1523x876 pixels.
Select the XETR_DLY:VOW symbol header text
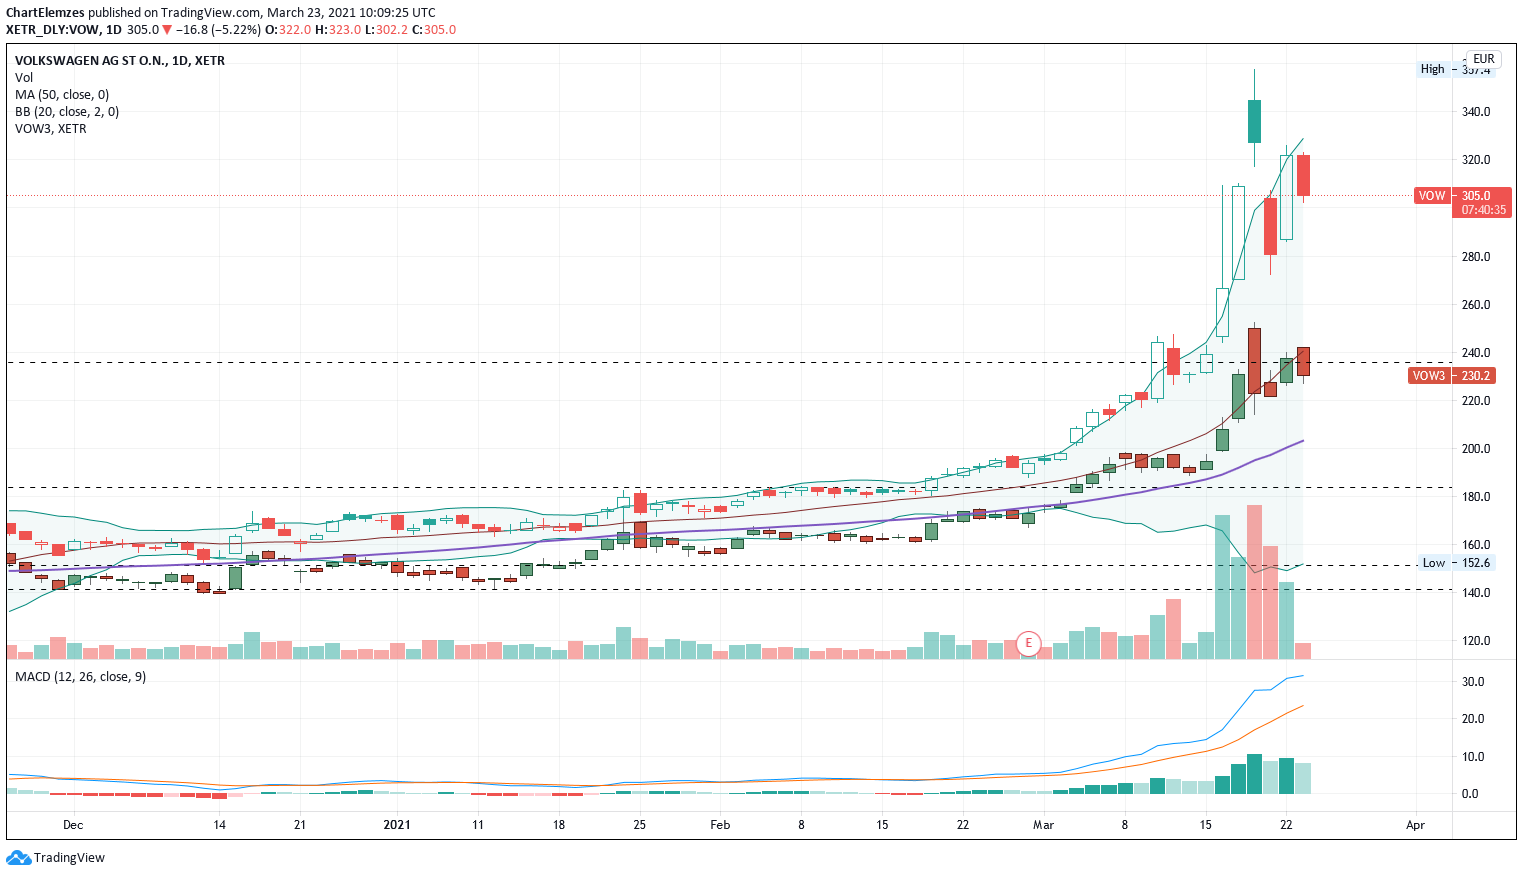[x=52, y=30]
